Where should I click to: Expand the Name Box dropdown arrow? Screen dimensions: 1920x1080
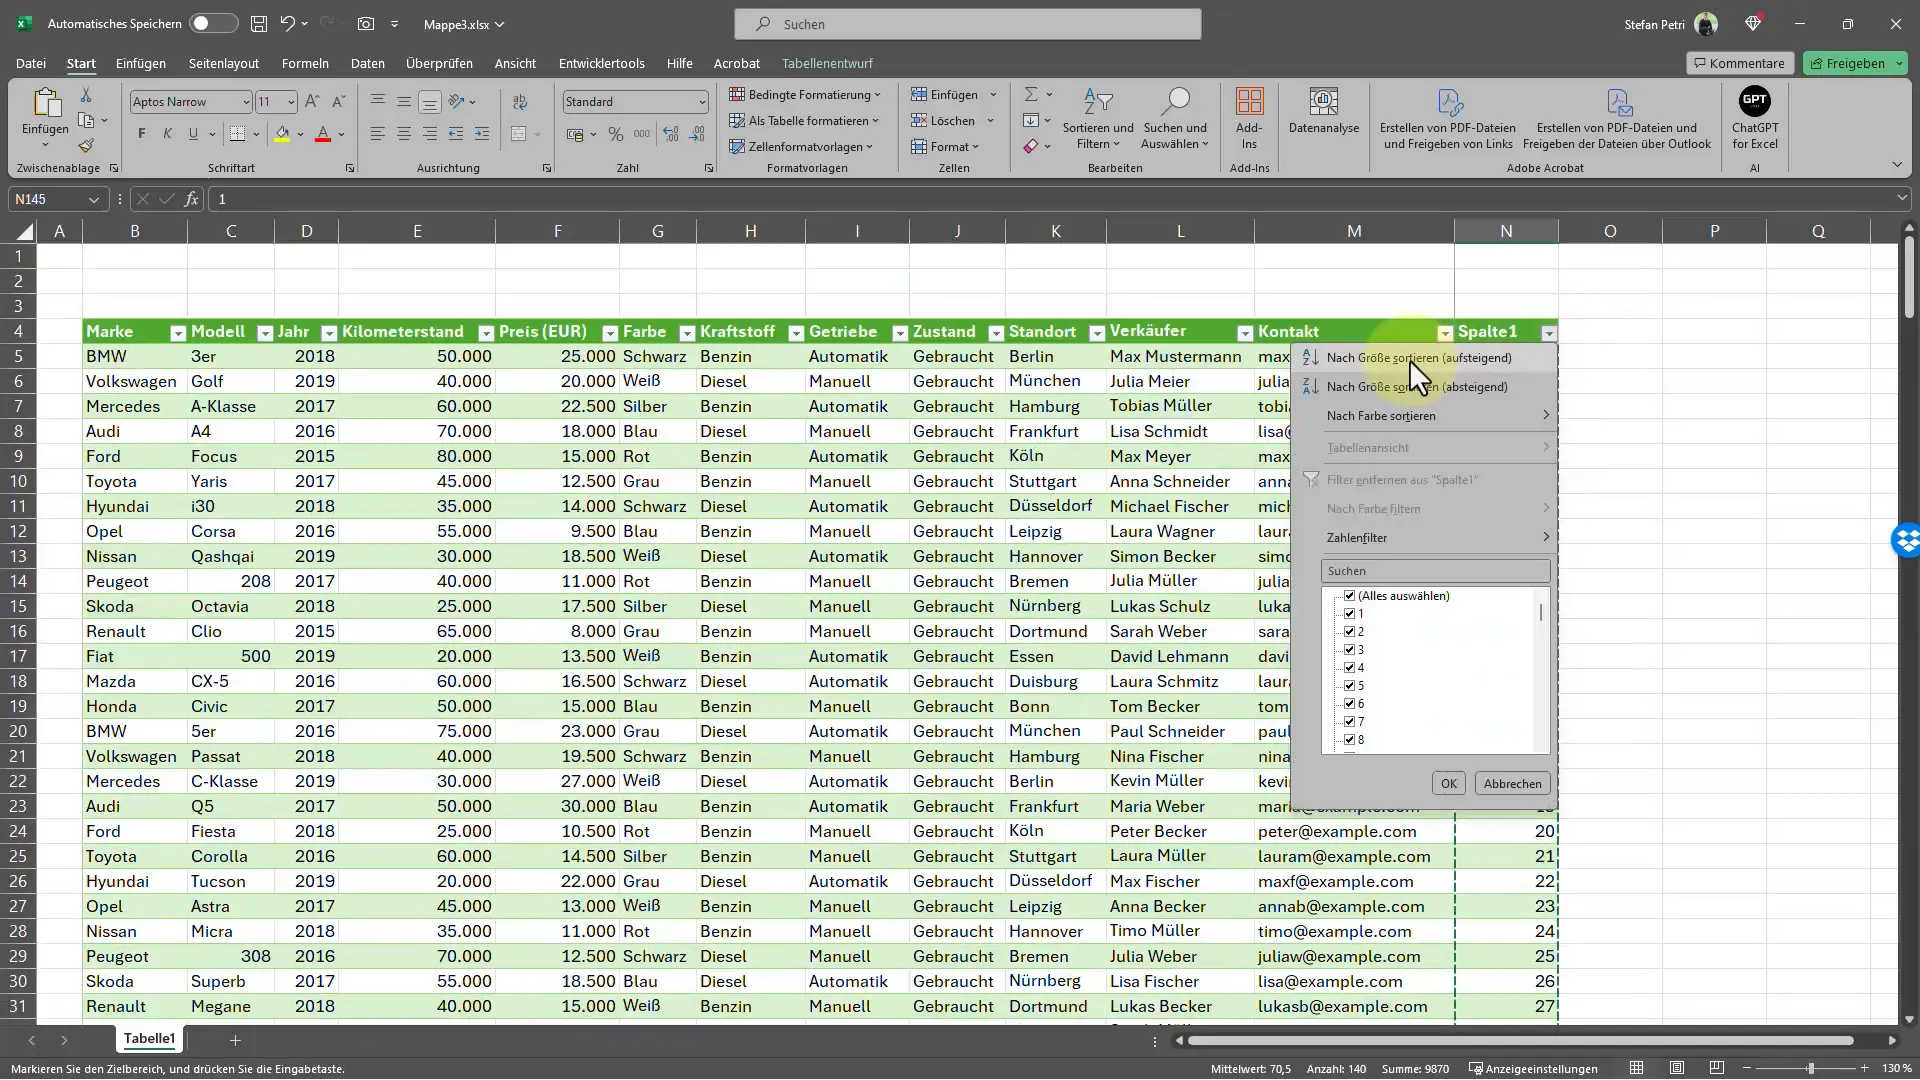[93, 200]
